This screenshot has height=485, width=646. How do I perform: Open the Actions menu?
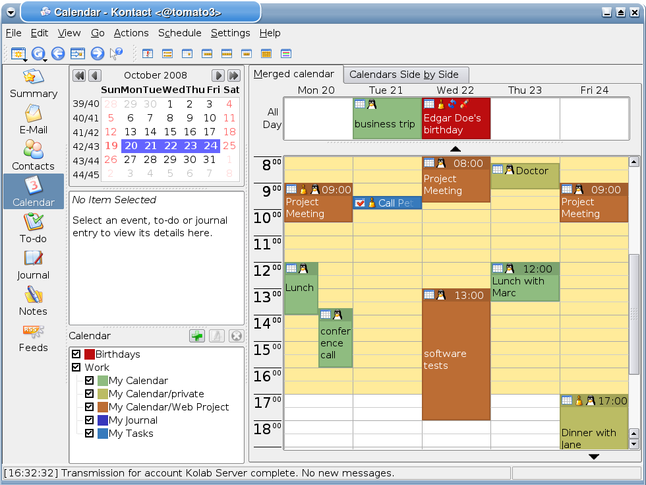(131, 33)
